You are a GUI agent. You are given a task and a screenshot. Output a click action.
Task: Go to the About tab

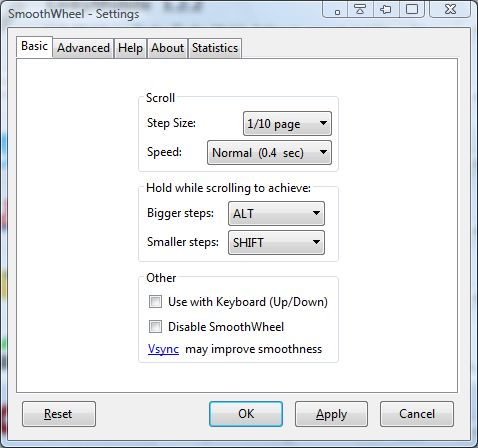click(x=167, y=48)
